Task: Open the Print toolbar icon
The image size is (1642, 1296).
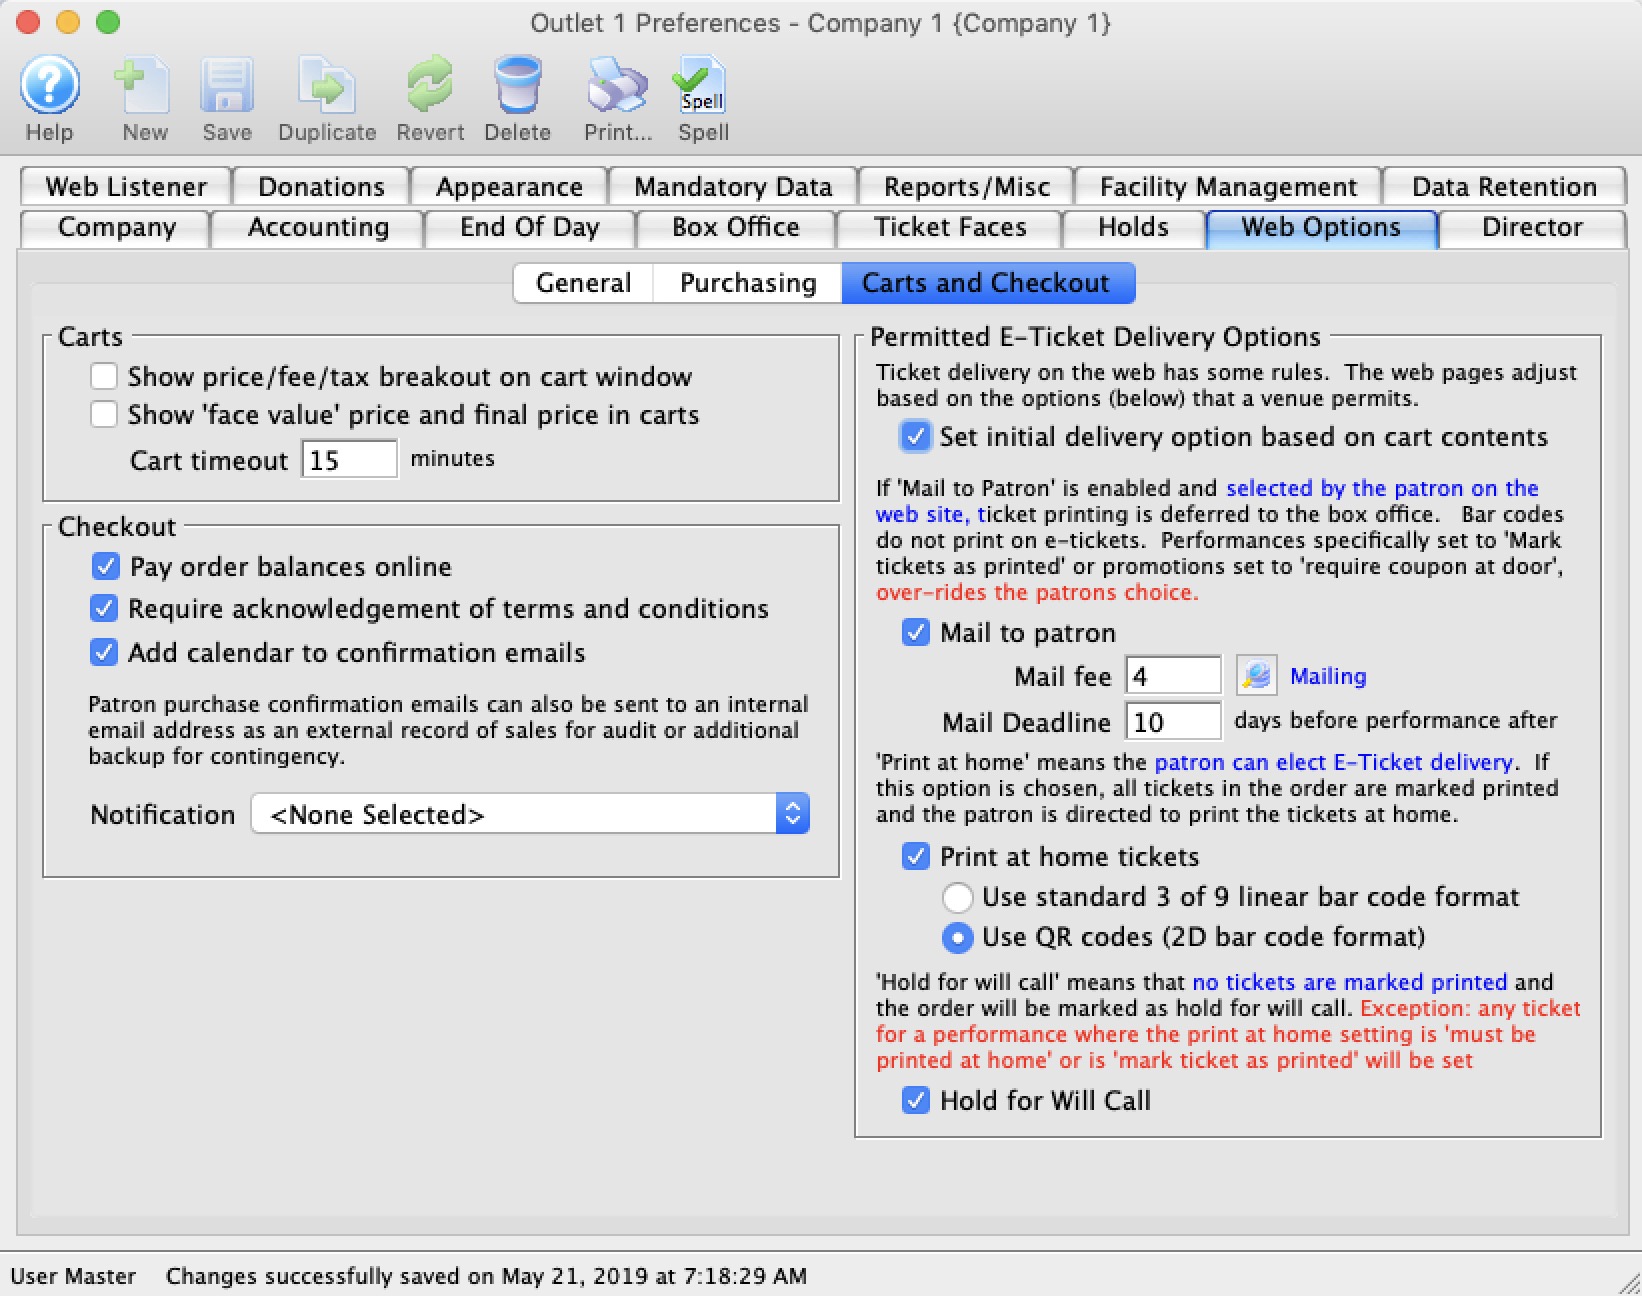Action: 617,87
